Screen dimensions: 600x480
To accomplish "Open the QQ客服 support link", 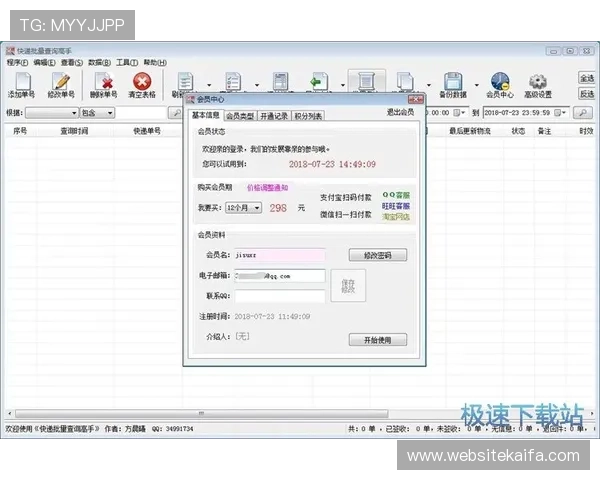I will point(396,195).
